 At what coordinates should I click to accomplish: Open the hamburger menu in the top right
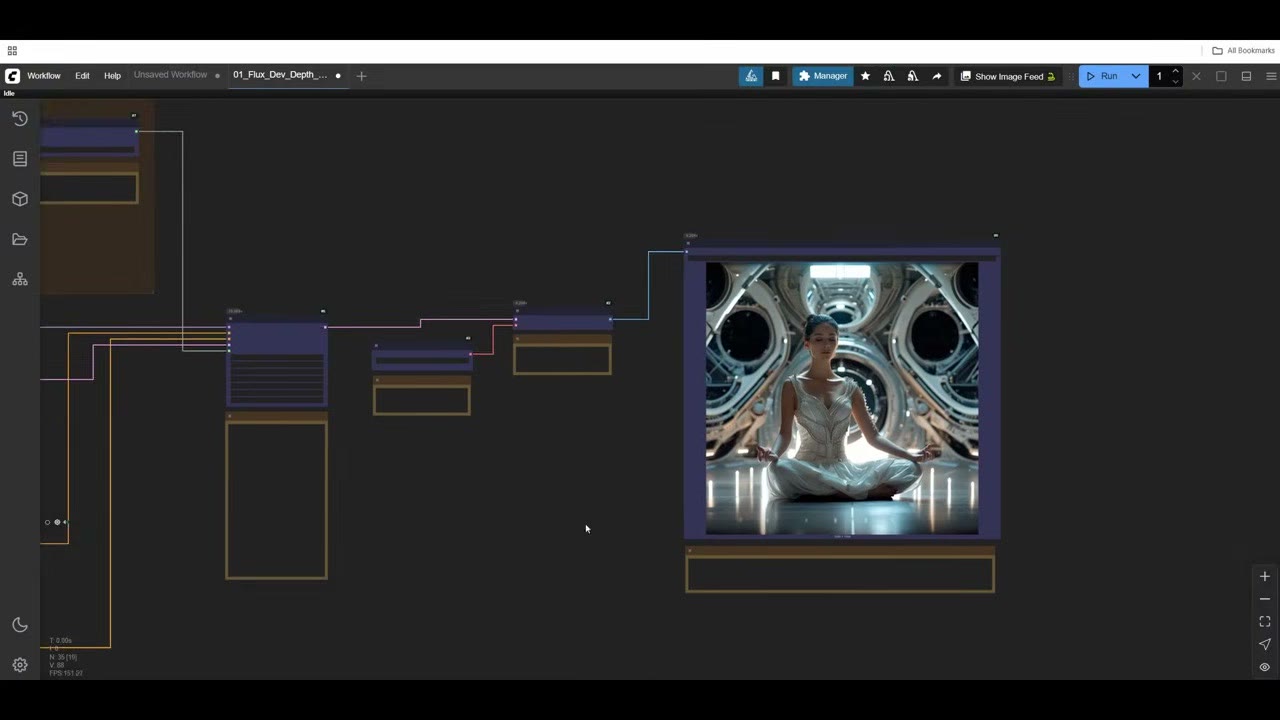coord(1271,76)
